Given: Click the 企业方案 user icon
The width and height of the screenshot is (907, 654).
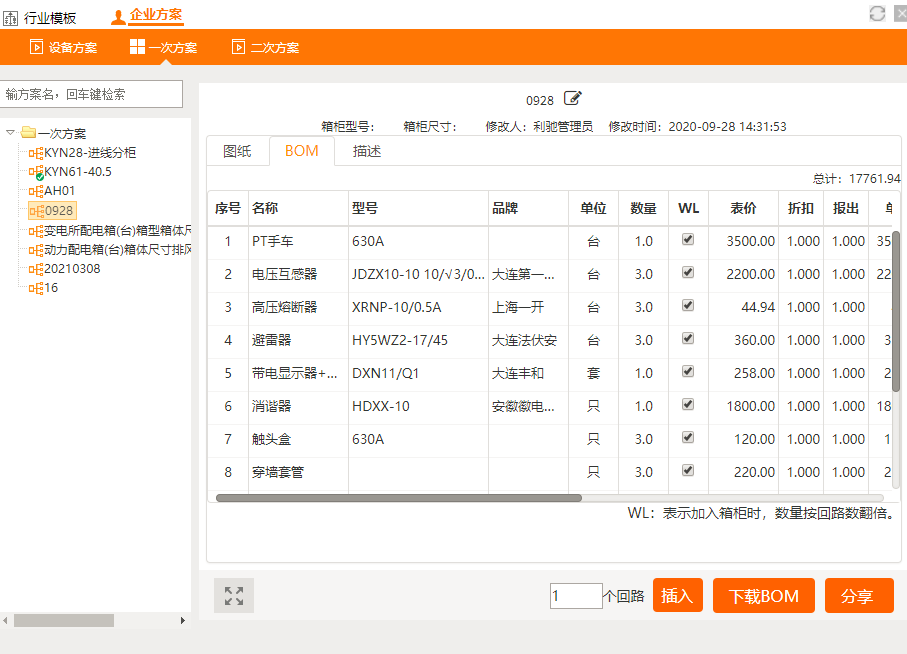Looking at the screenshot, I should (x=118, y=17).
